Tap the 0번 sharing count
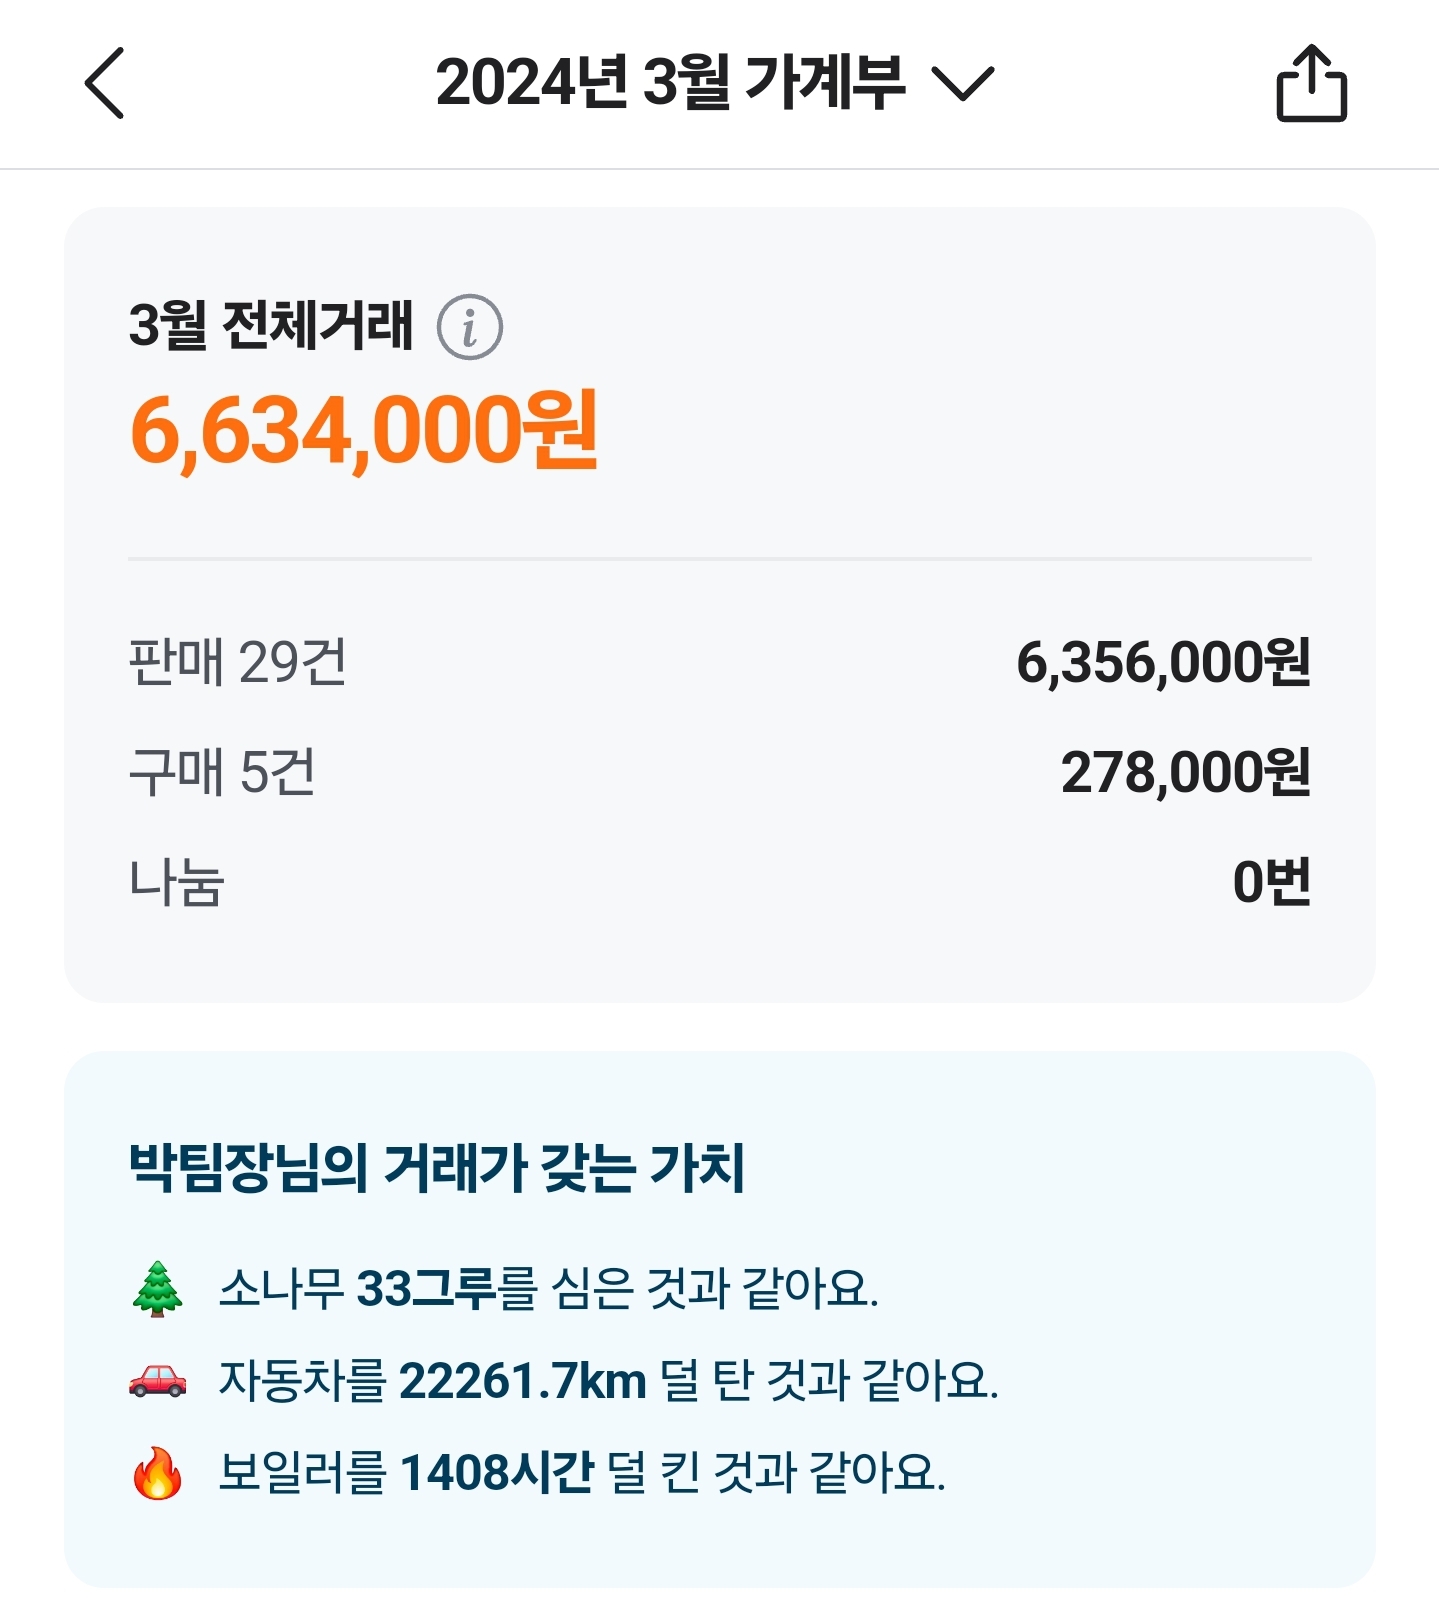 (x=1271, y=882)
